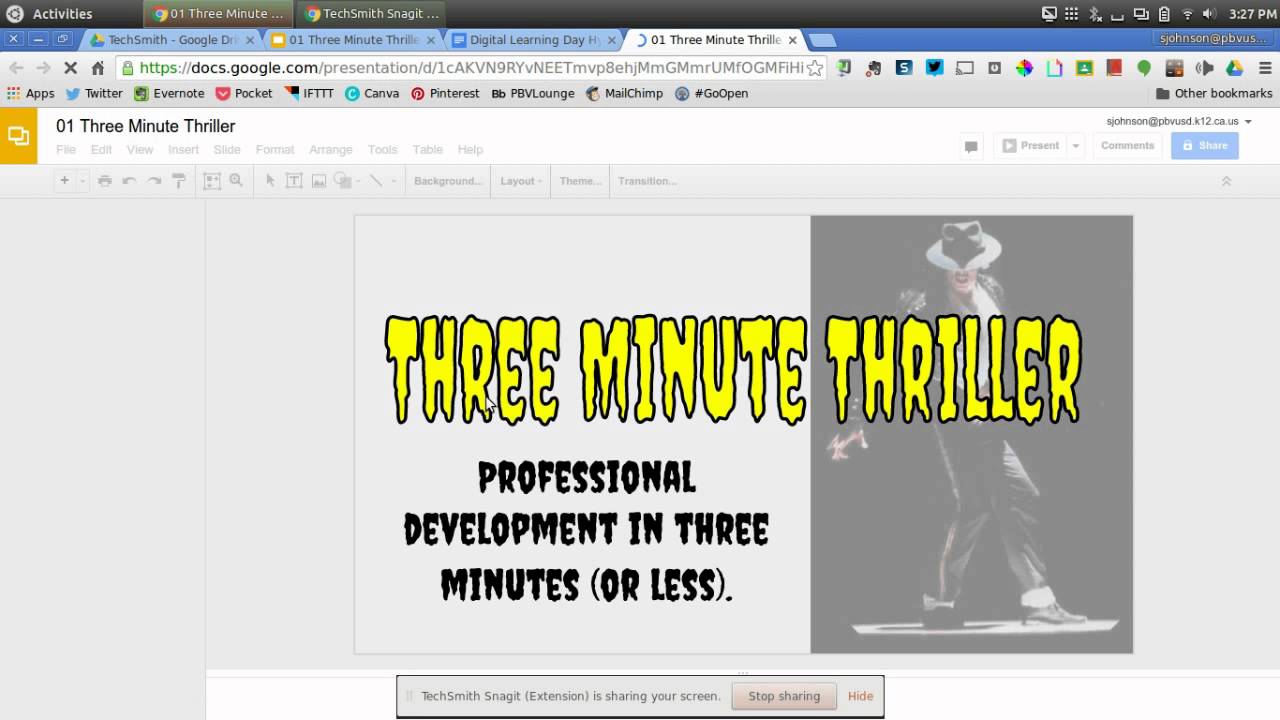This screenshot has width=1280, height=720.
Task: Switch to Digital Learning Day tab
Action: 534,40
